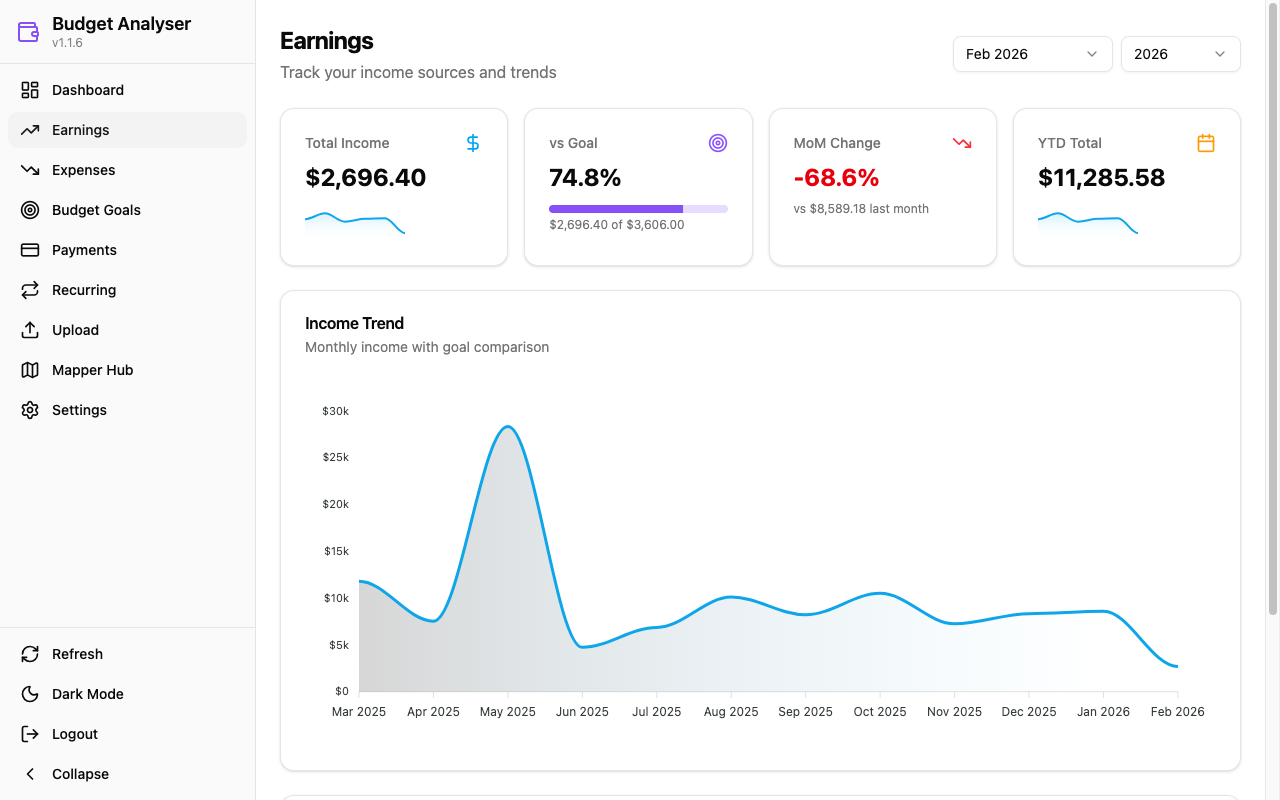Select the Dashboard grid icon in sidebar
The height and width of the screenshot is (800, 1280).
30,90
